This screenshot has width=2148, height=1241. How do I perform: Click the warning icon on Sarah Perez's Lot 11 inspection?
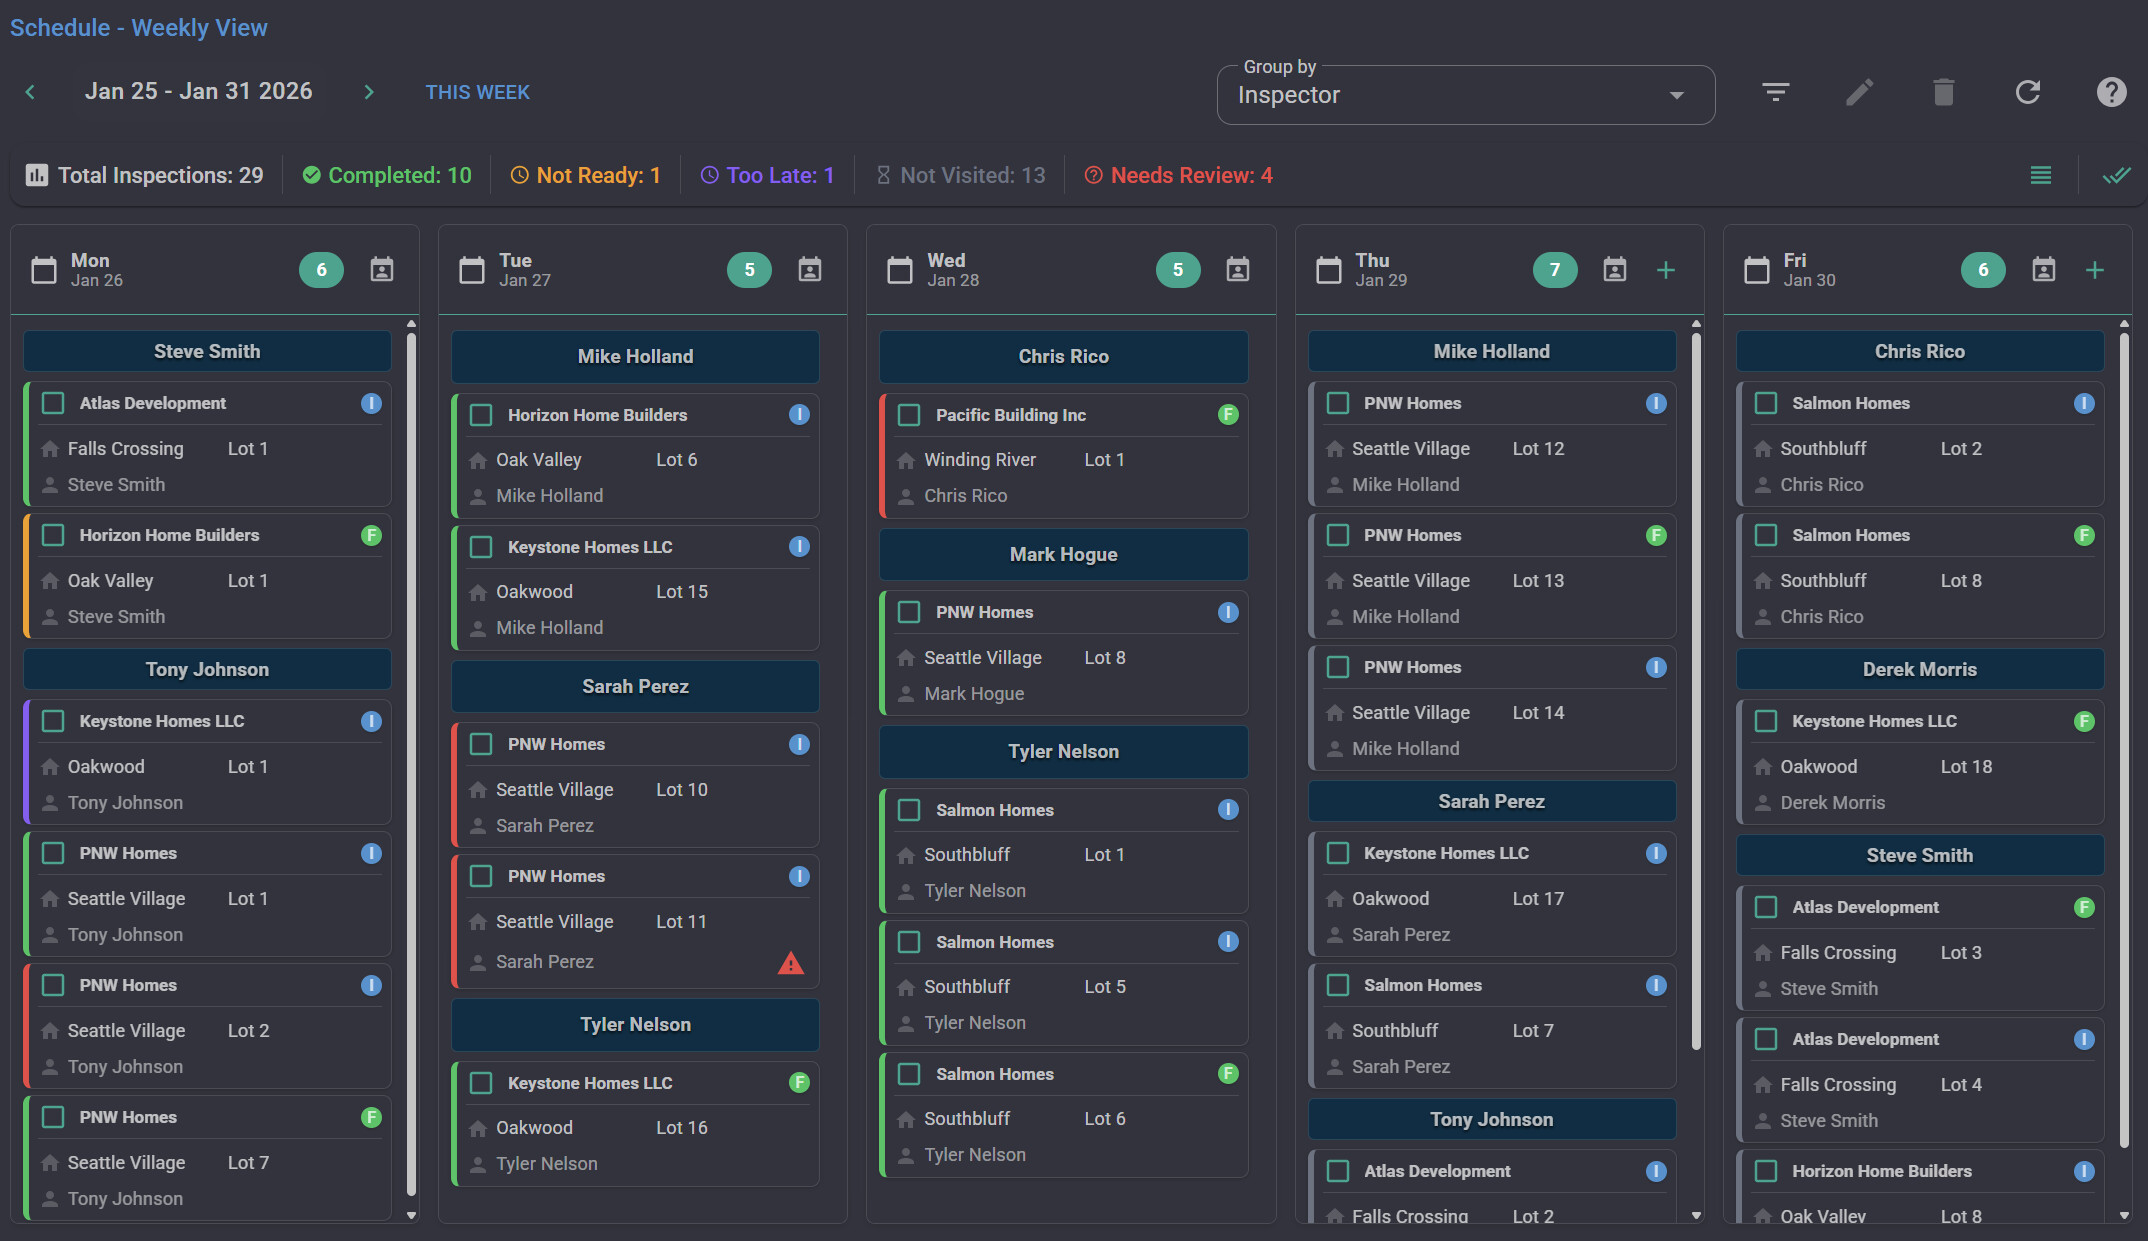[791, 963]
